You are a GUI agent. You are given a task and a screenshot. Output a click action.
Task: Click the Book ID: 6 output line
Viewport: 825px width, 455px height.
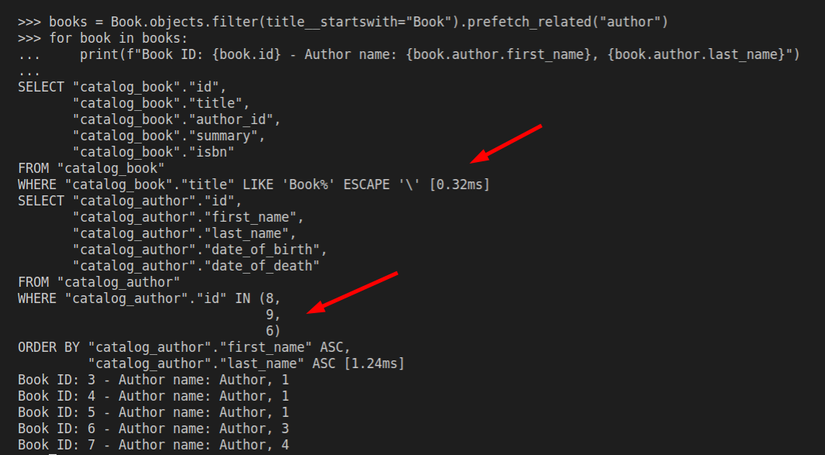(x=152, y=428)
